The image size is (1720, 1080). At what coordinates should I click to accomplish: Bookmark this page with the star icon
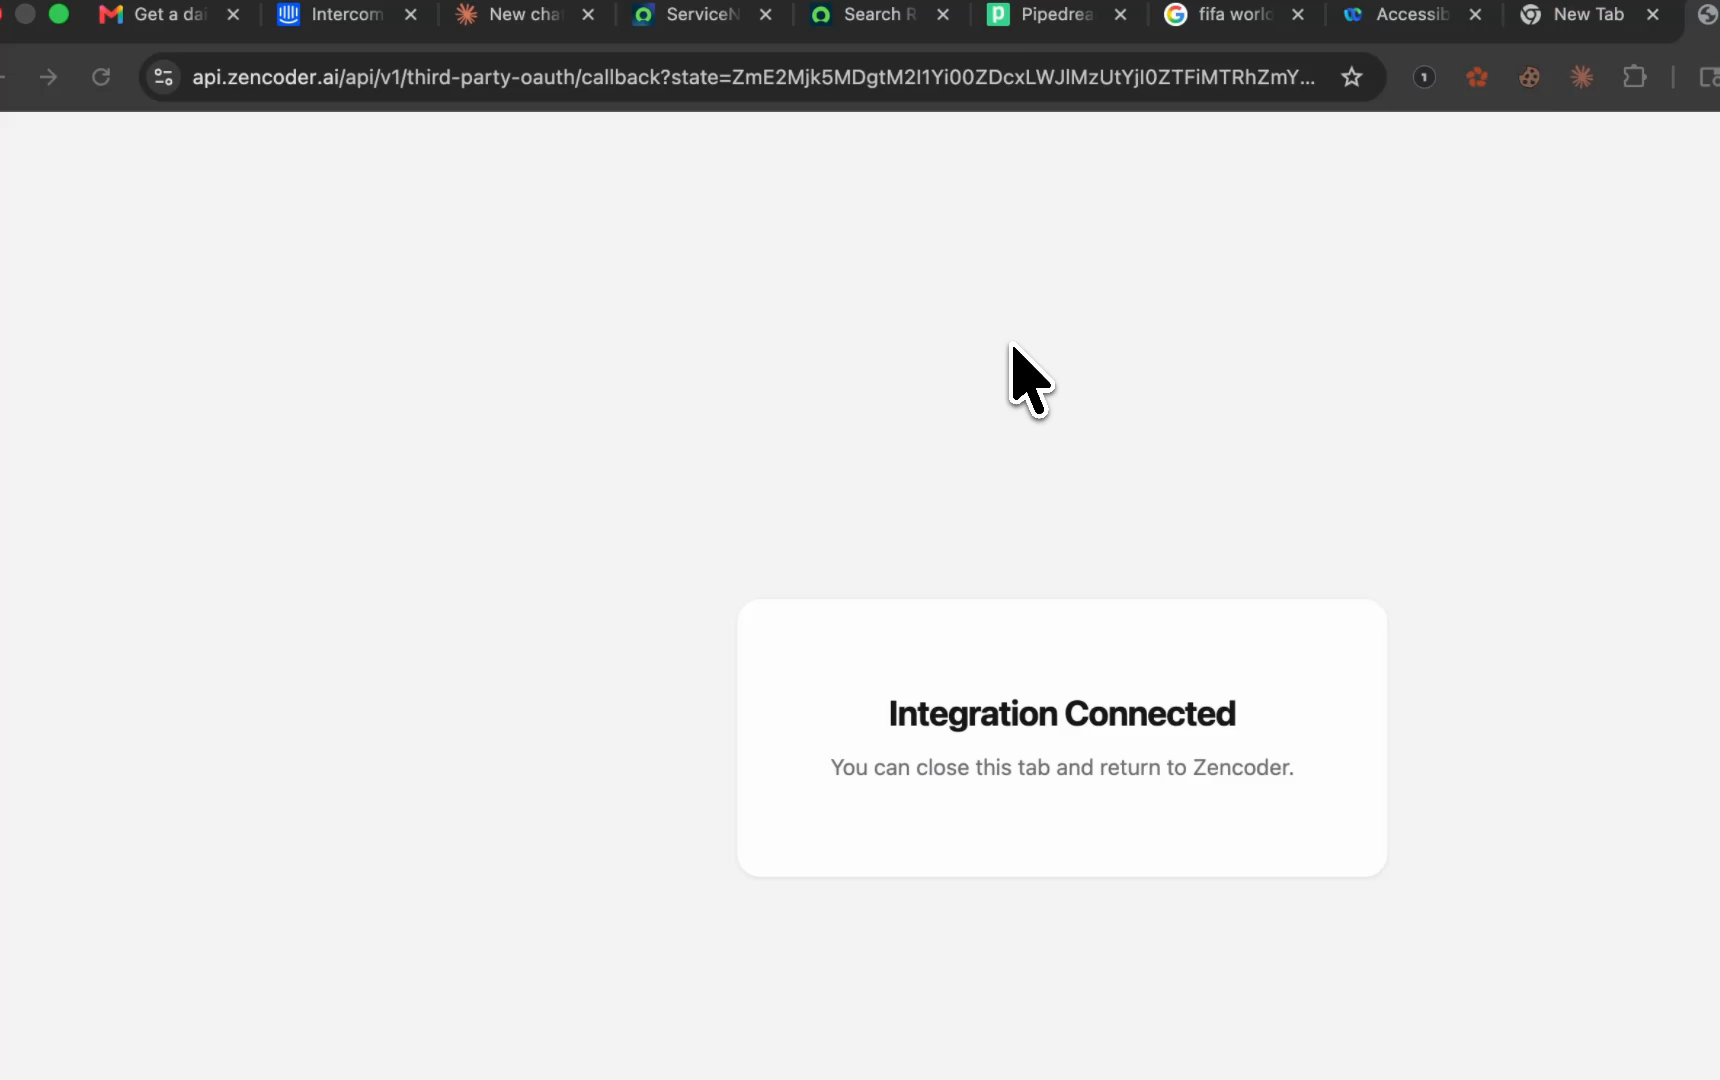tap(1352, 77)
